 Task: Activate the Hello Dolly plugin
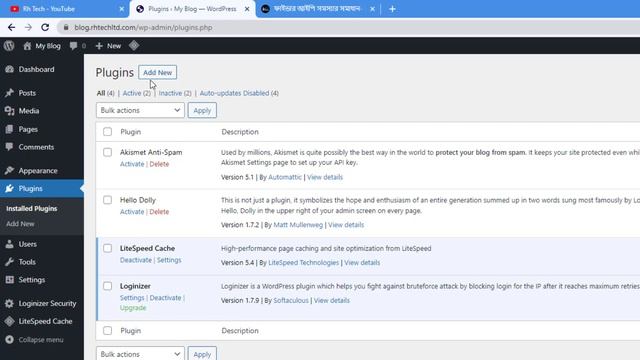(132, 212)
